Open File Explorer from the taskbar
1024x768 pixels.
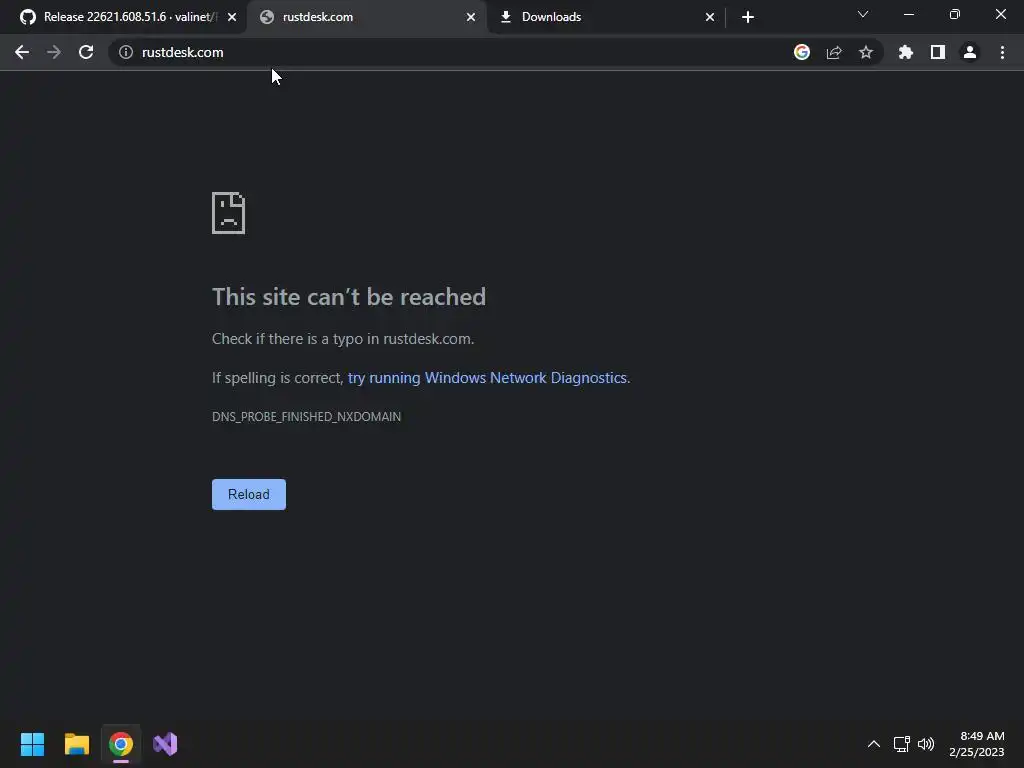(76, 744)
